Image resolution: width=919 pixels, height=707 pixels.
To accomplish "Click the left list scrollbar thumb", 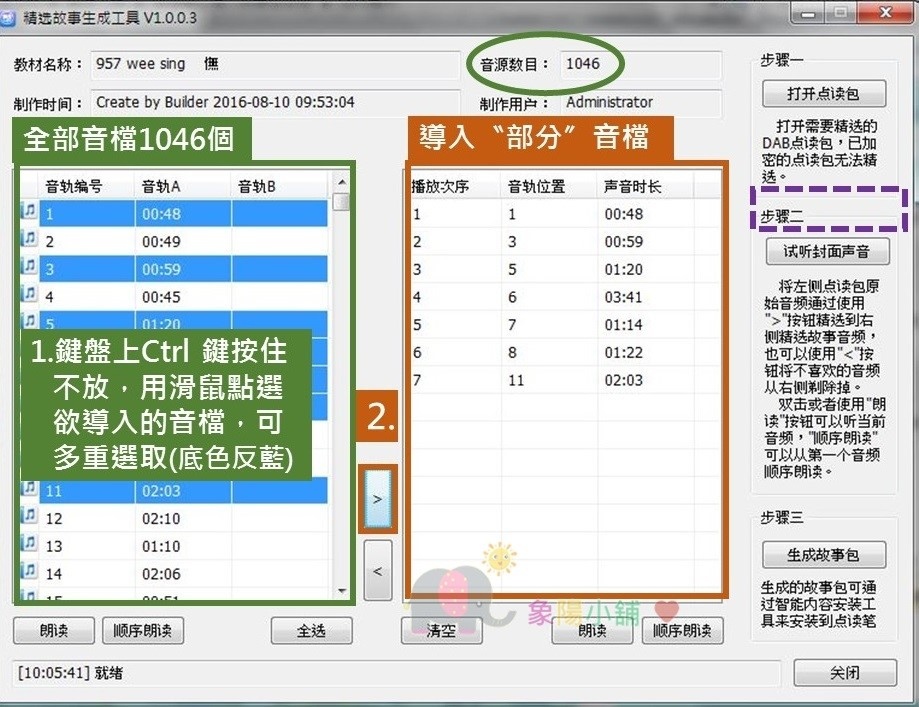I will (341, 202).
